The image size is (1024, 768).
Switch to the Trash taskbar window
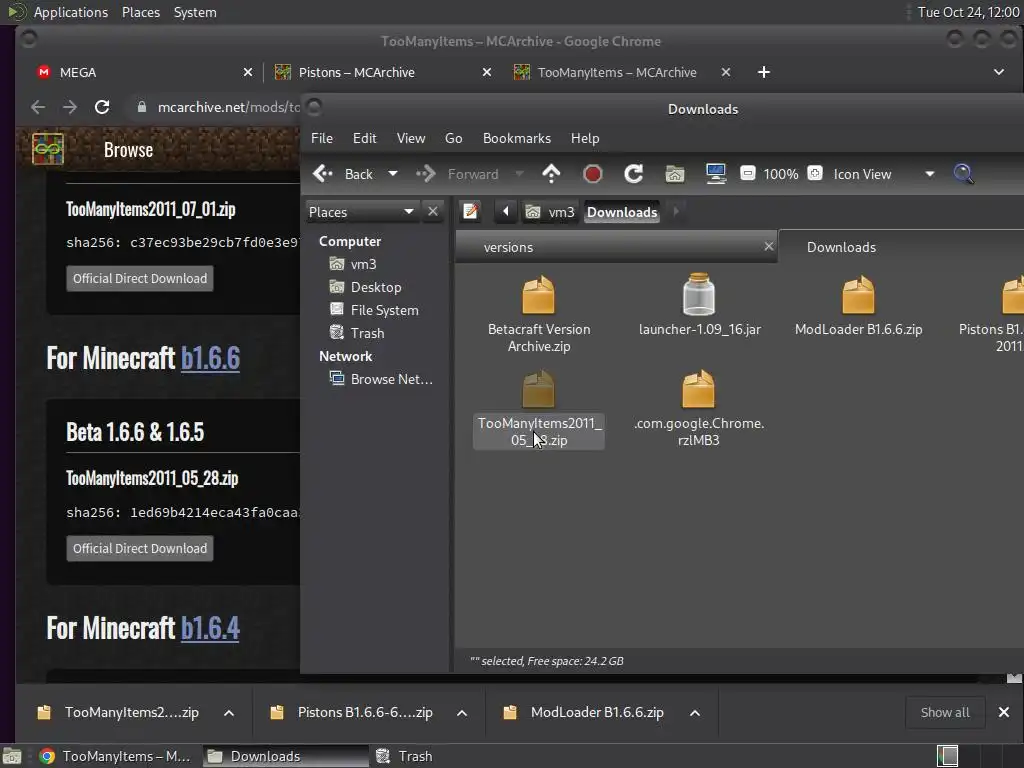point(405,756)
